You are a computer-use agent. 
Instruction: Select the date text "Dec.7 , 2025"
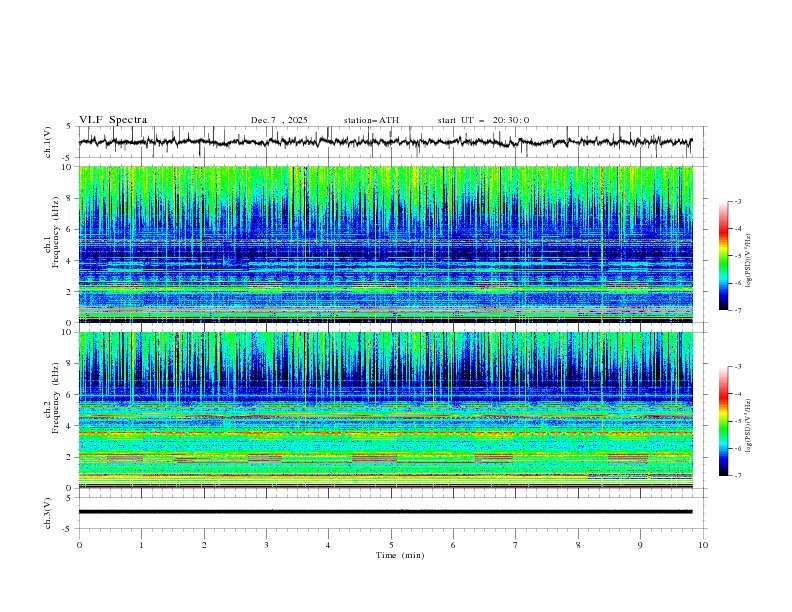(x=279, y=120)
